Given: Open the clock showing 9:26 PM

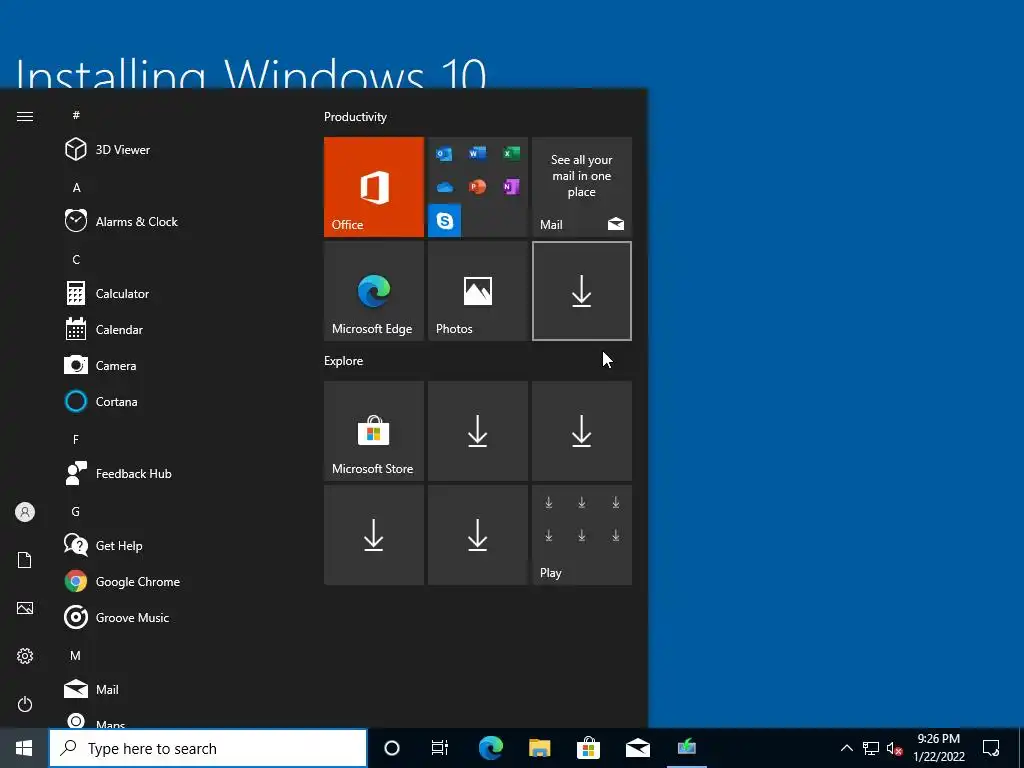Looking at the screenshot, I should pyautogui.click(x=938, y=748).
